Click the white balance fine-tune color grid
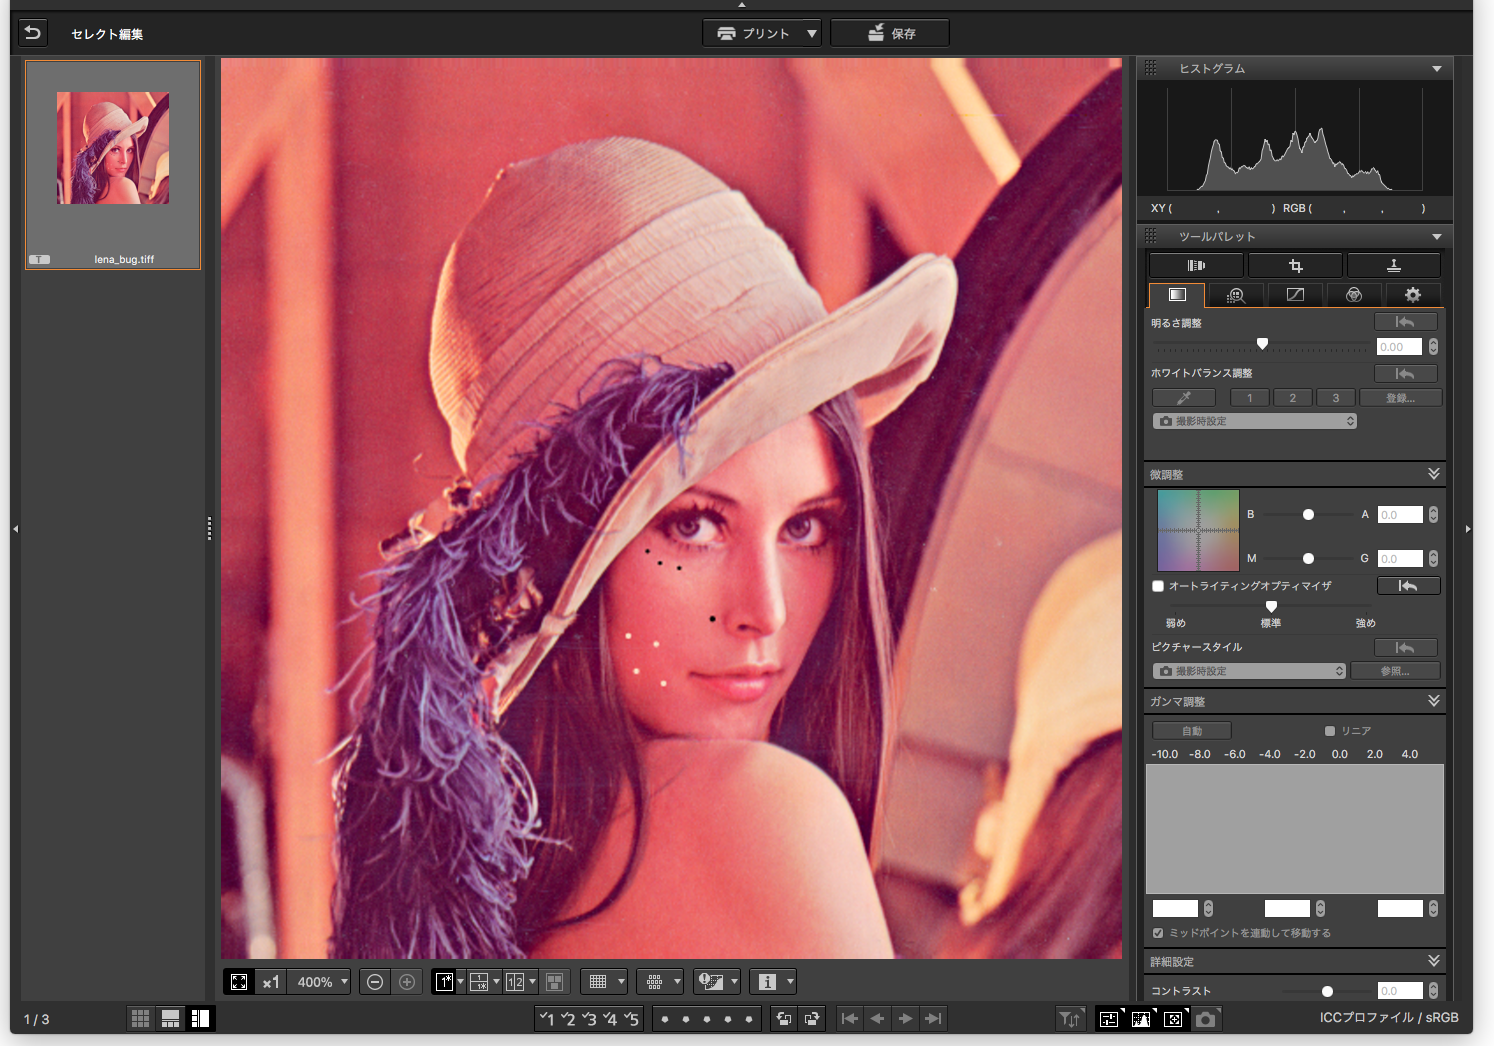 tap(1198, 531)
